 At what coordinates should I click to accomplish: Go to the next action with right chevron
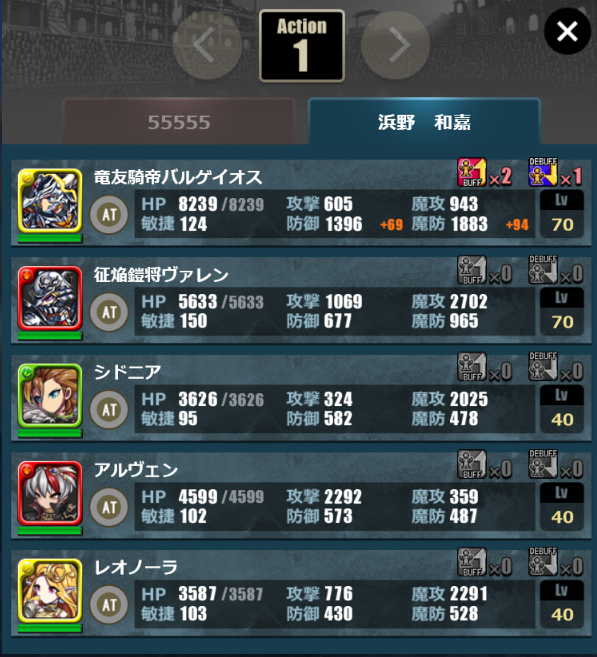click(395, 45)
